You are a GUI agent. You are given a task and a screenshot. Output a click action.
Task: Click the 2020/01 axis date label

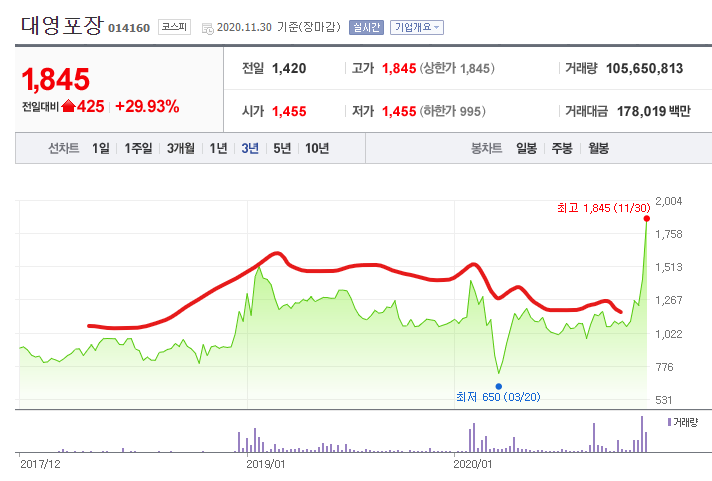click(x=473, y=464)
